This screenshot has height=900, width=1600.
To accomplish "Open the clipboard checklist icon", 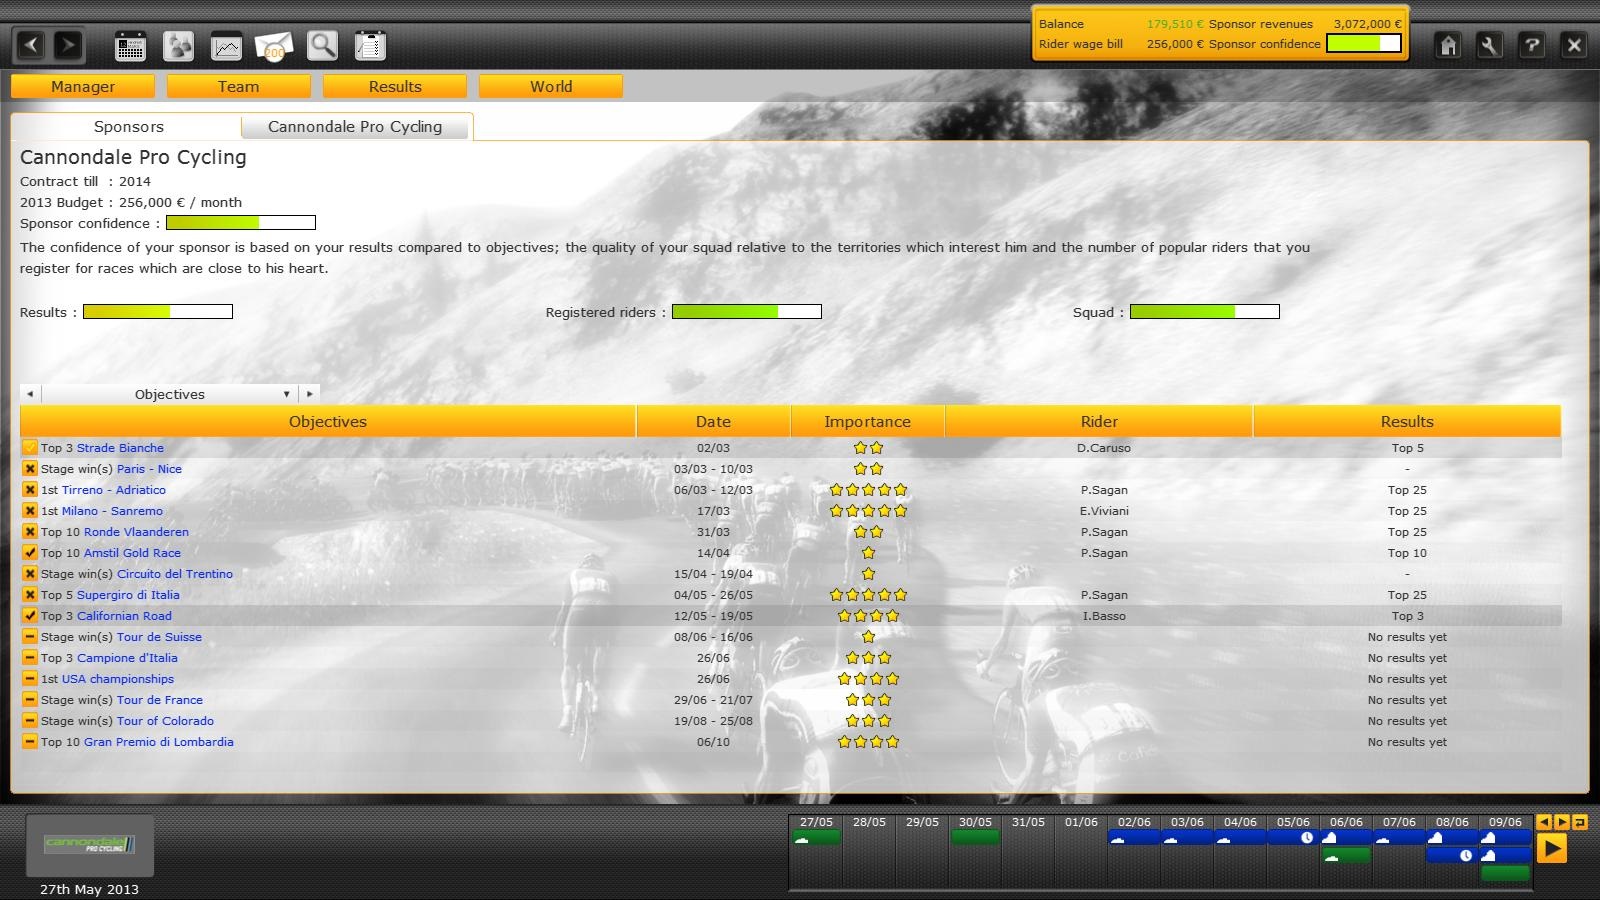I will (370, 46).
